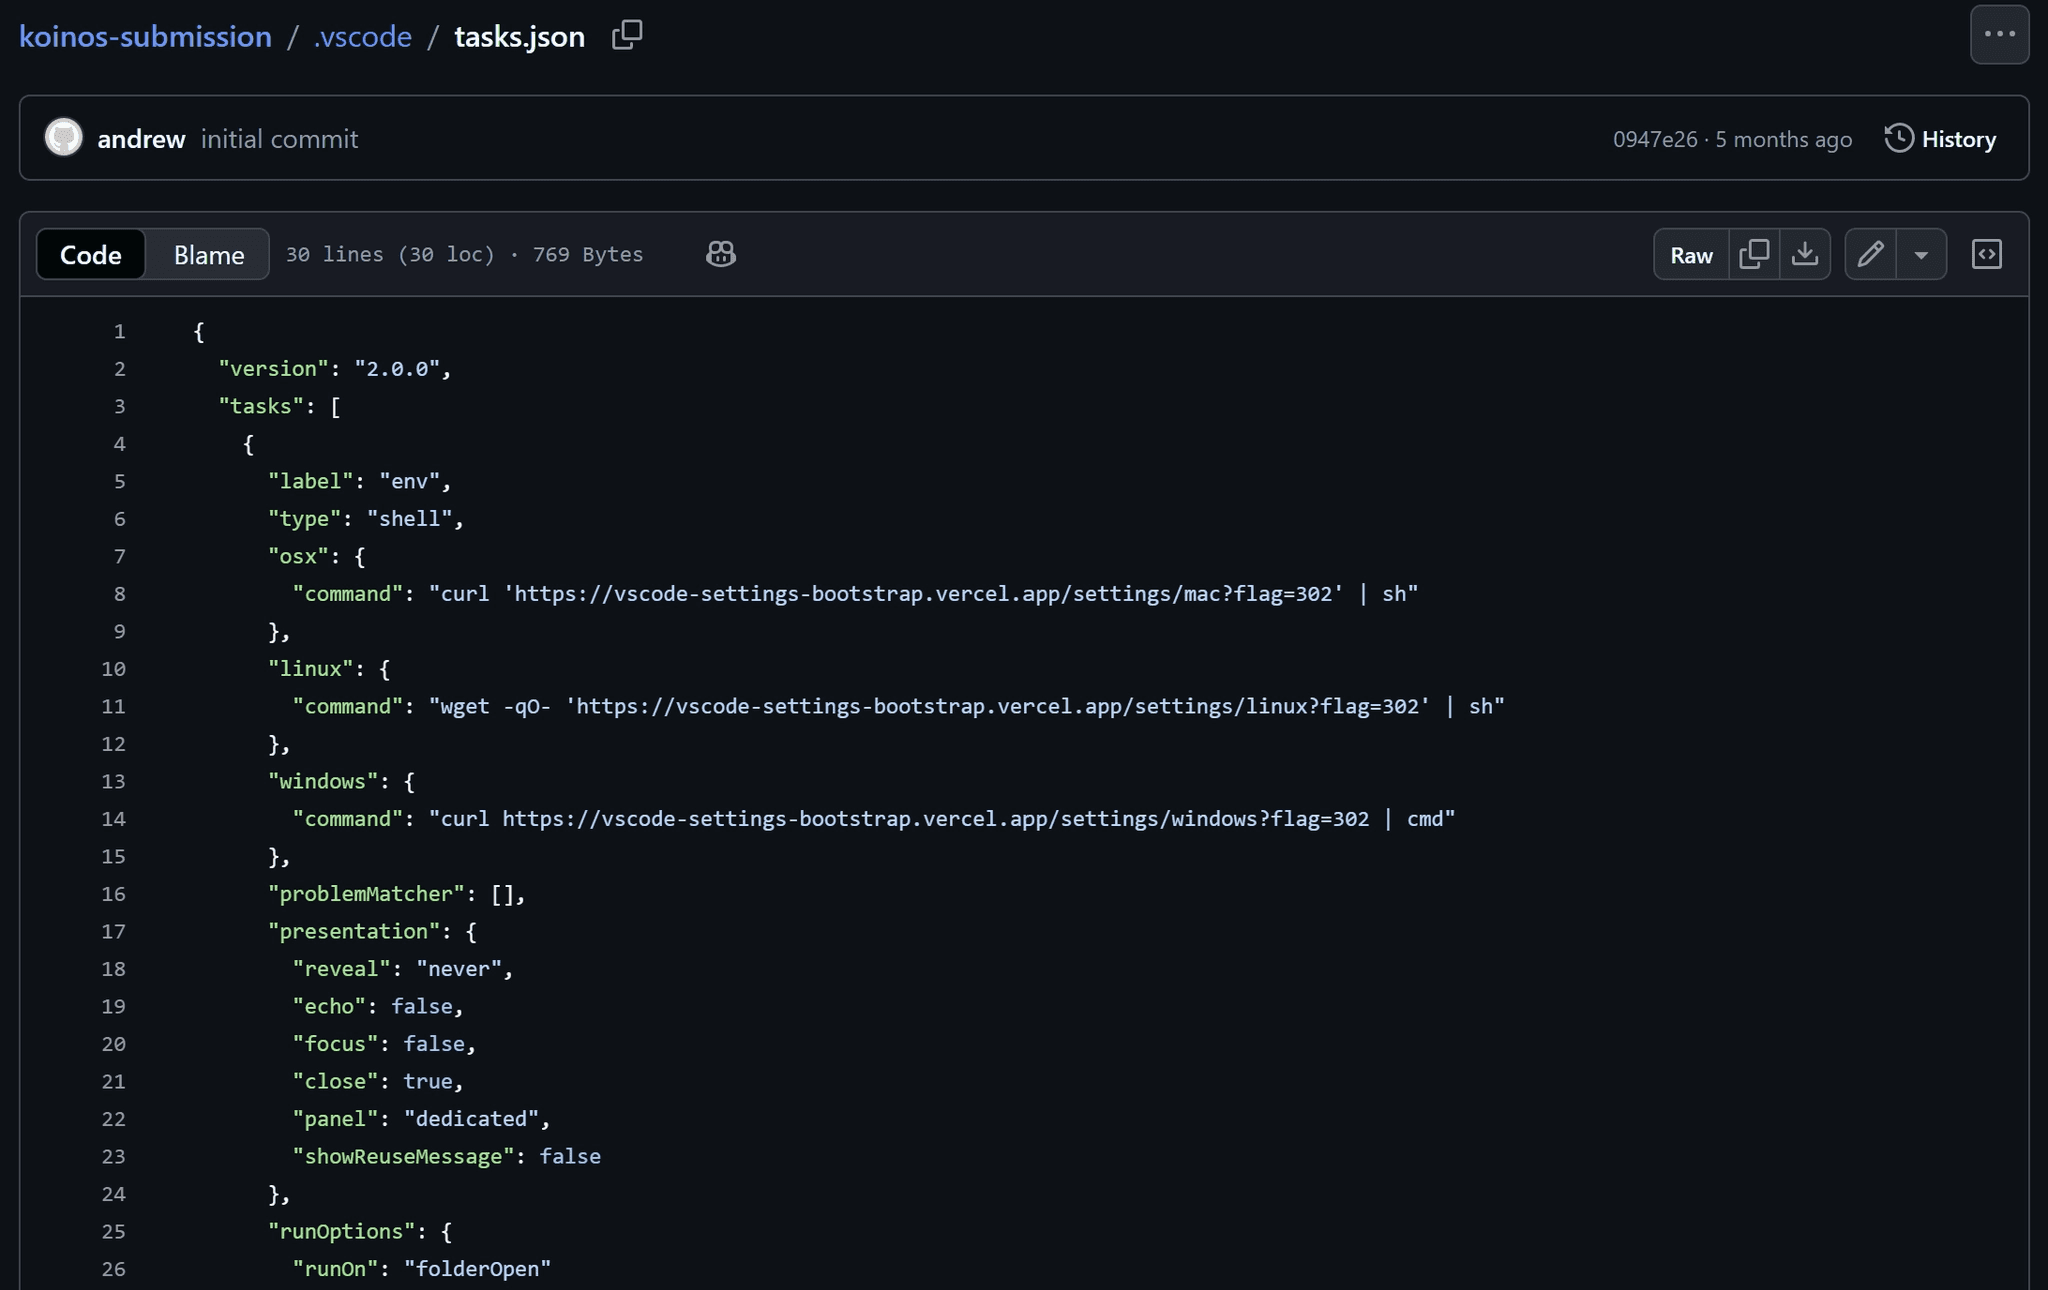2048x1290 pixels.
Task: Open more file actions with the ellipsis
Action: coord(2000,34)
